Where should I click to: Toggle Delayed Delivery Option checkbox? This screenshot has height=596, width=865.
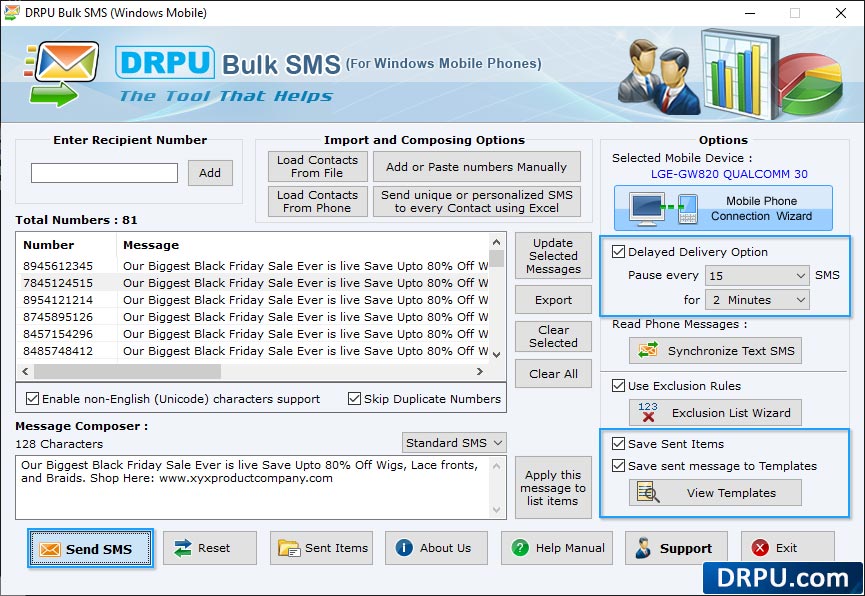(618, 252)
